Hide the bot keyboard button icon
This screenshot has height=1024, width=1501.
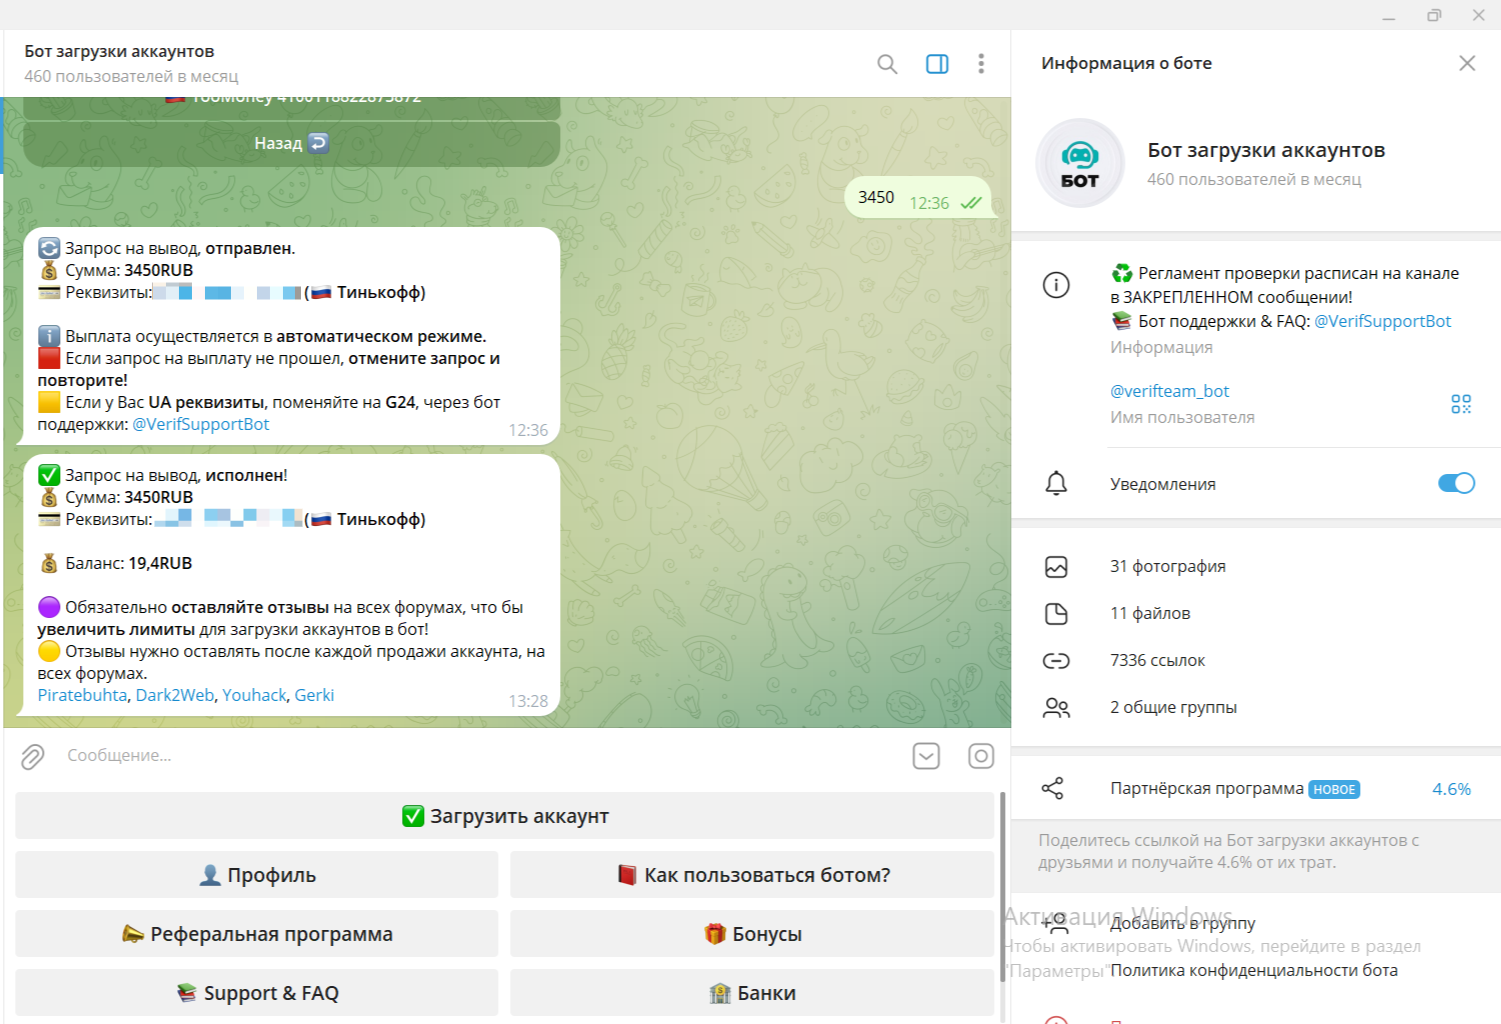tap(926, 756)
